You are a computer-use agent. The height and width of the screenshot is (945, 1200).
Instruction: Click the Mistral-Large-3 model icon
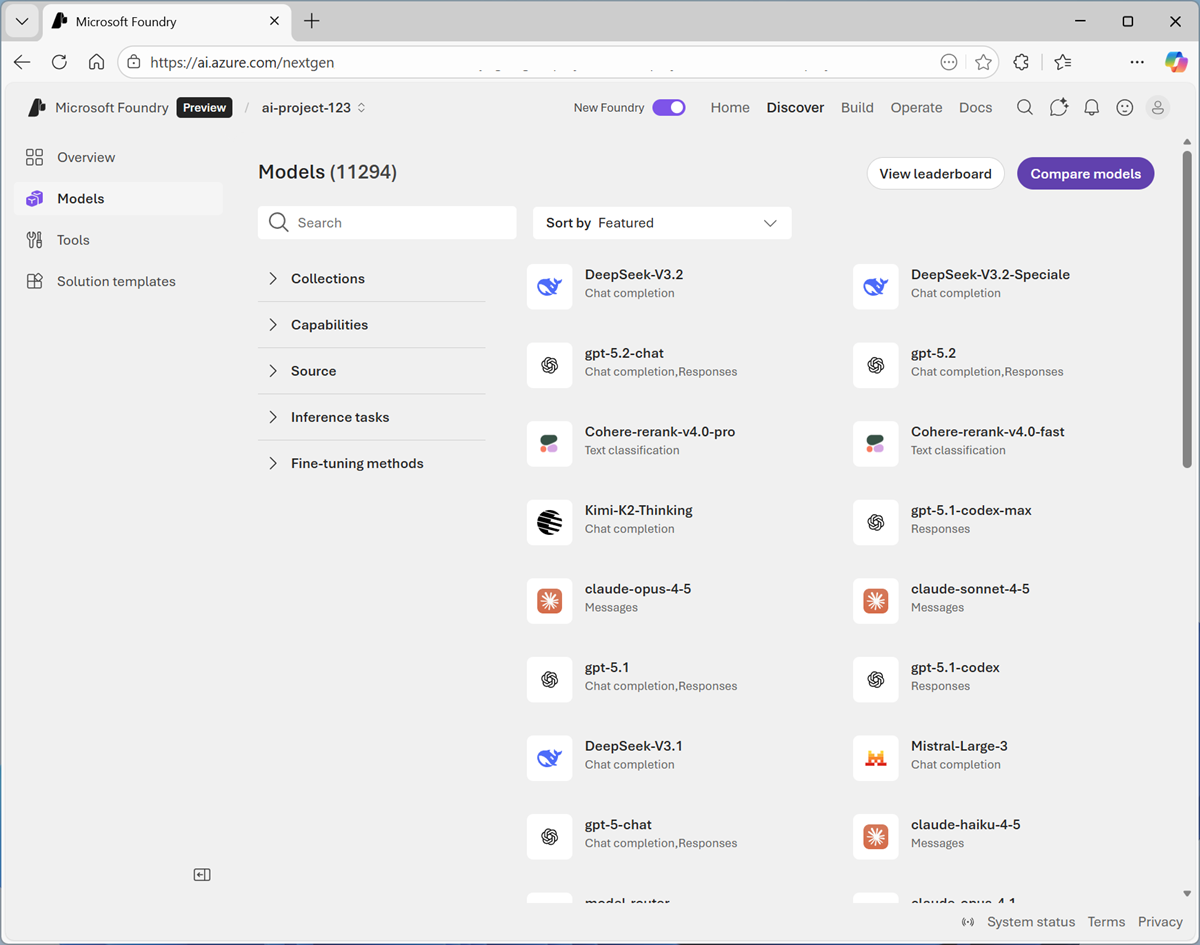pos(876,758)
